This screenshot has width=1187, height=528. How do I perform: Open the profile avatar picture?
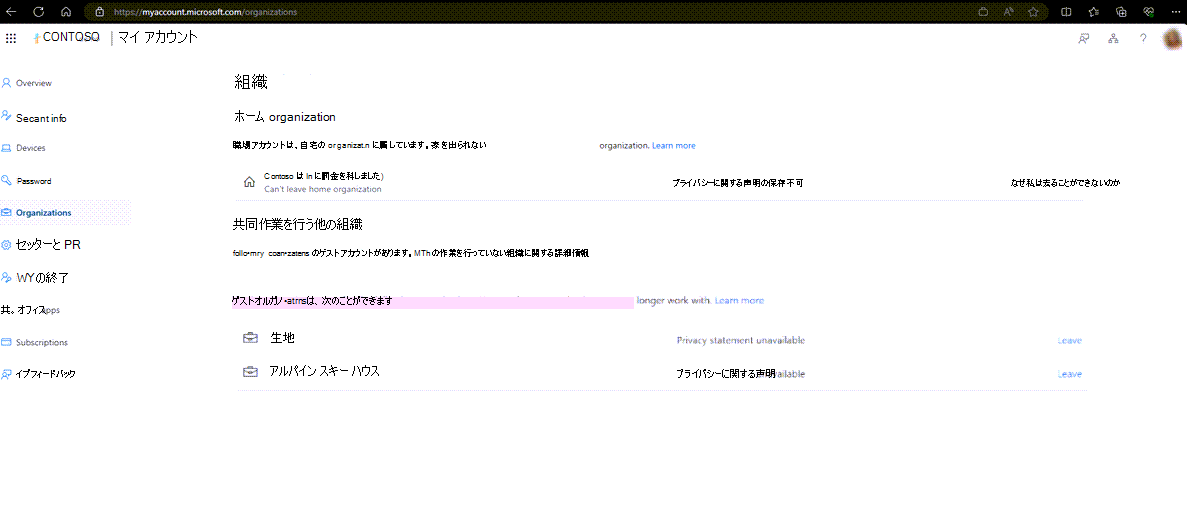tap(1172, 39)
